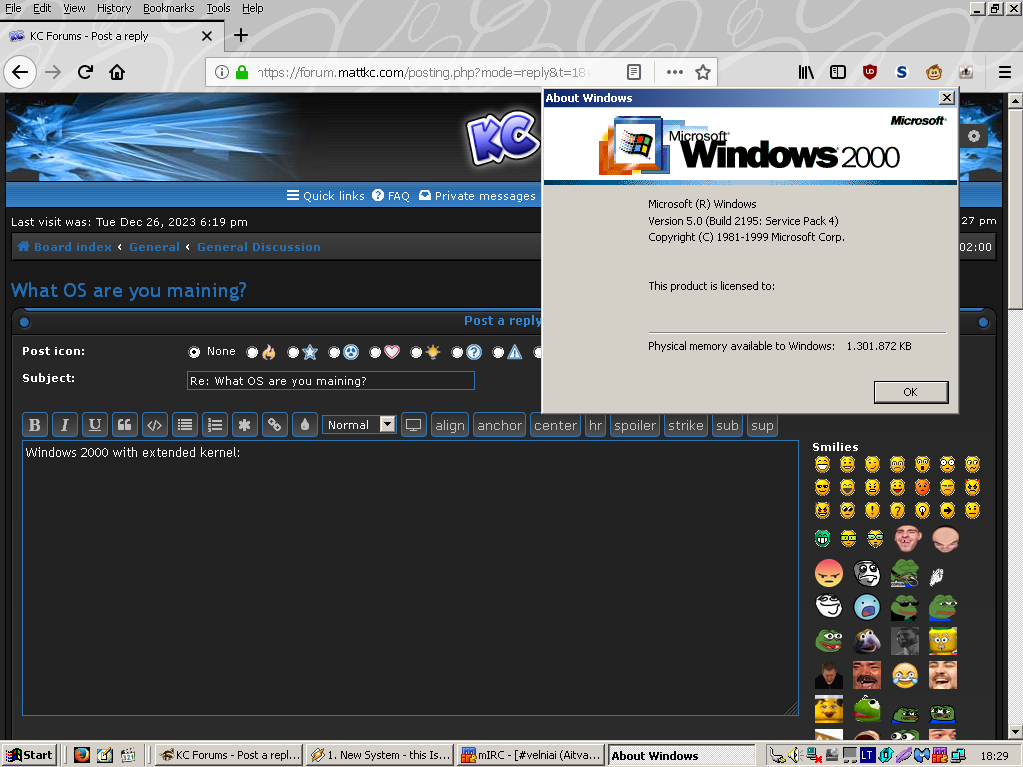Insert the center BBCode tag
Image resolution: width=1023 pixels, height=767 pixels.
coord(555,425)
